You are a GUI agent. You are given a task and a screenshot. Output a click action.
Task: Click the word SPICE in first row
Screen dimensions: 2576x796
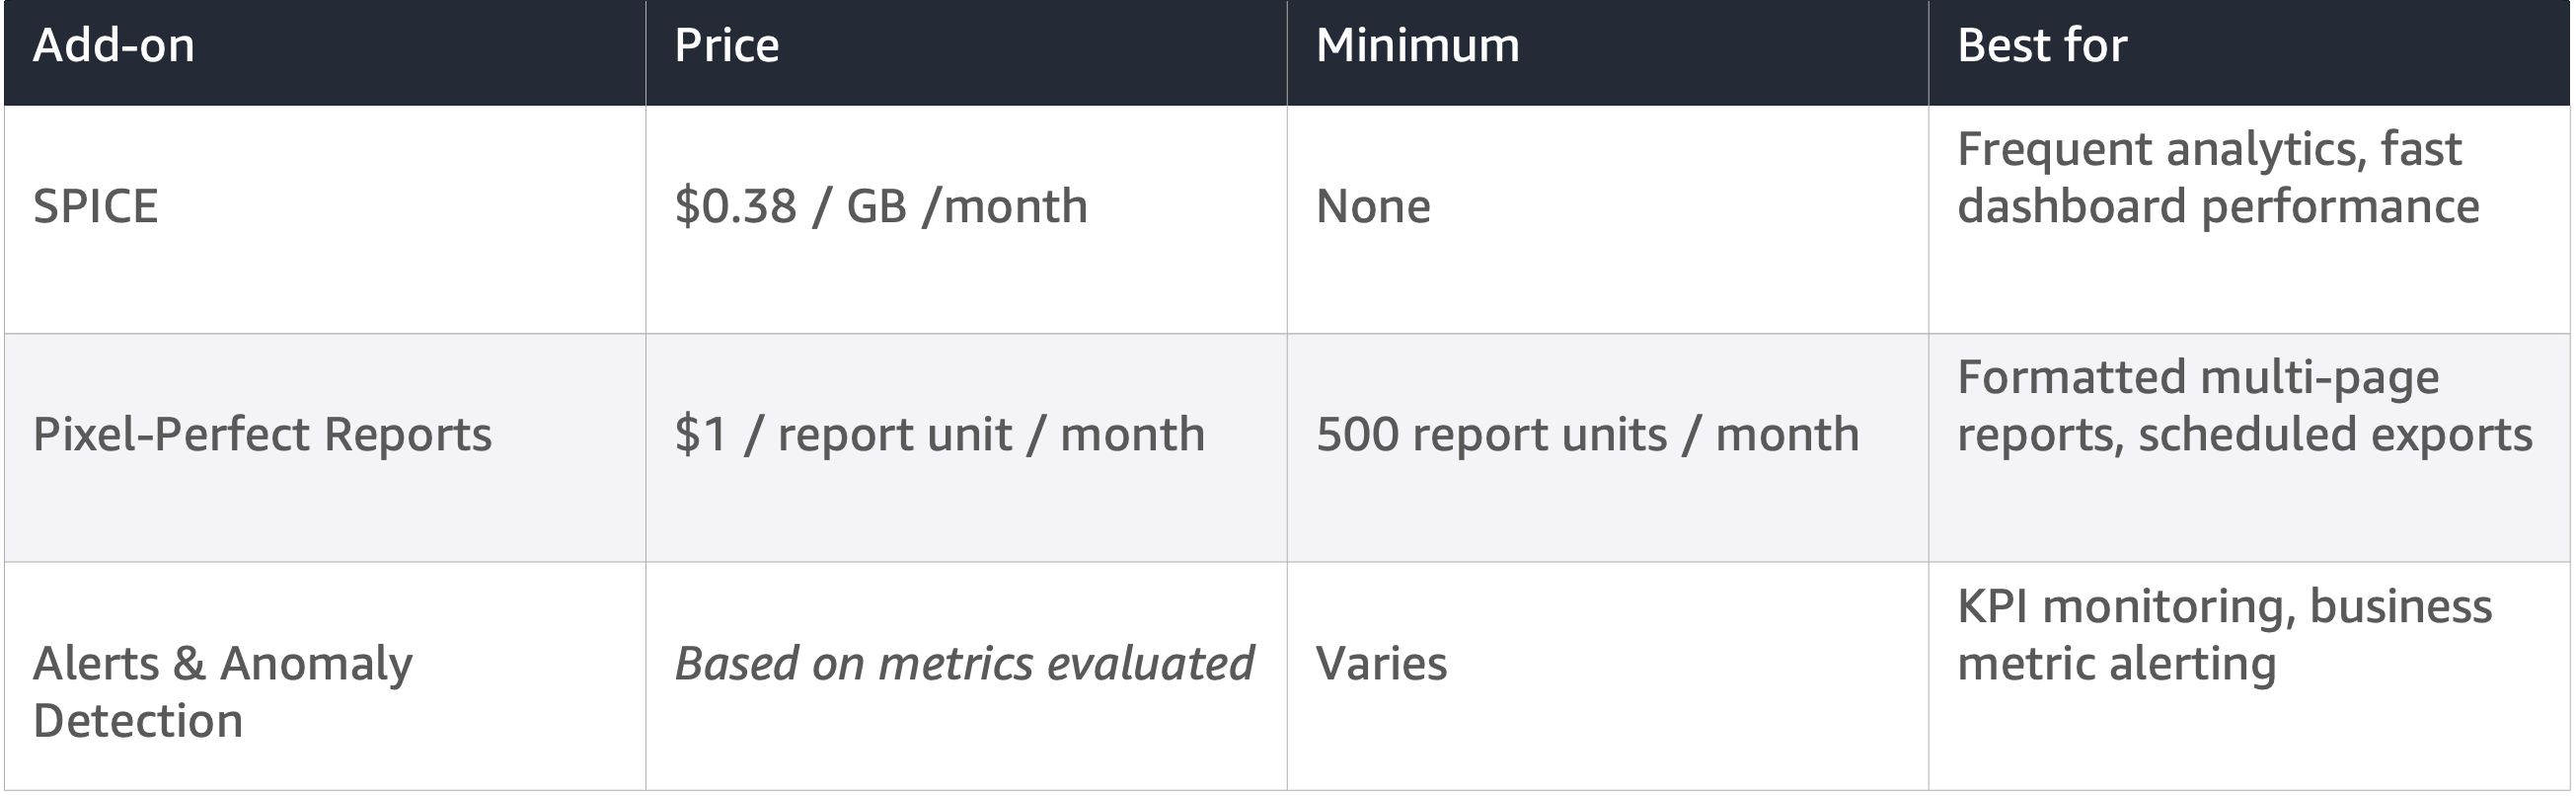[x=96, y=207]
